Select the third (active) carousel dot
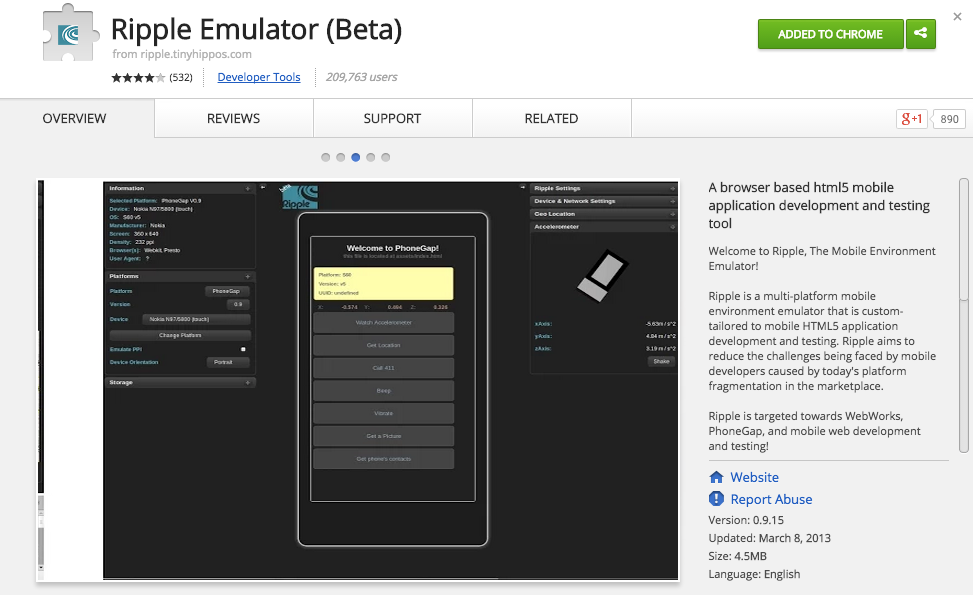 tap(356, 158)
